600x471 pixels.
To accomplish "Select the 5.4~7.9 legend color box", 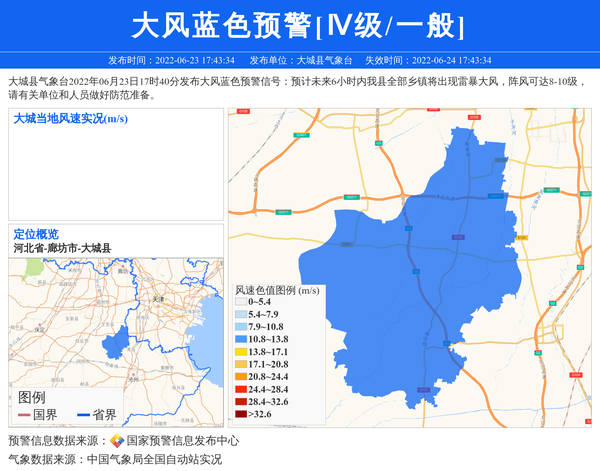I will [240, 314].
